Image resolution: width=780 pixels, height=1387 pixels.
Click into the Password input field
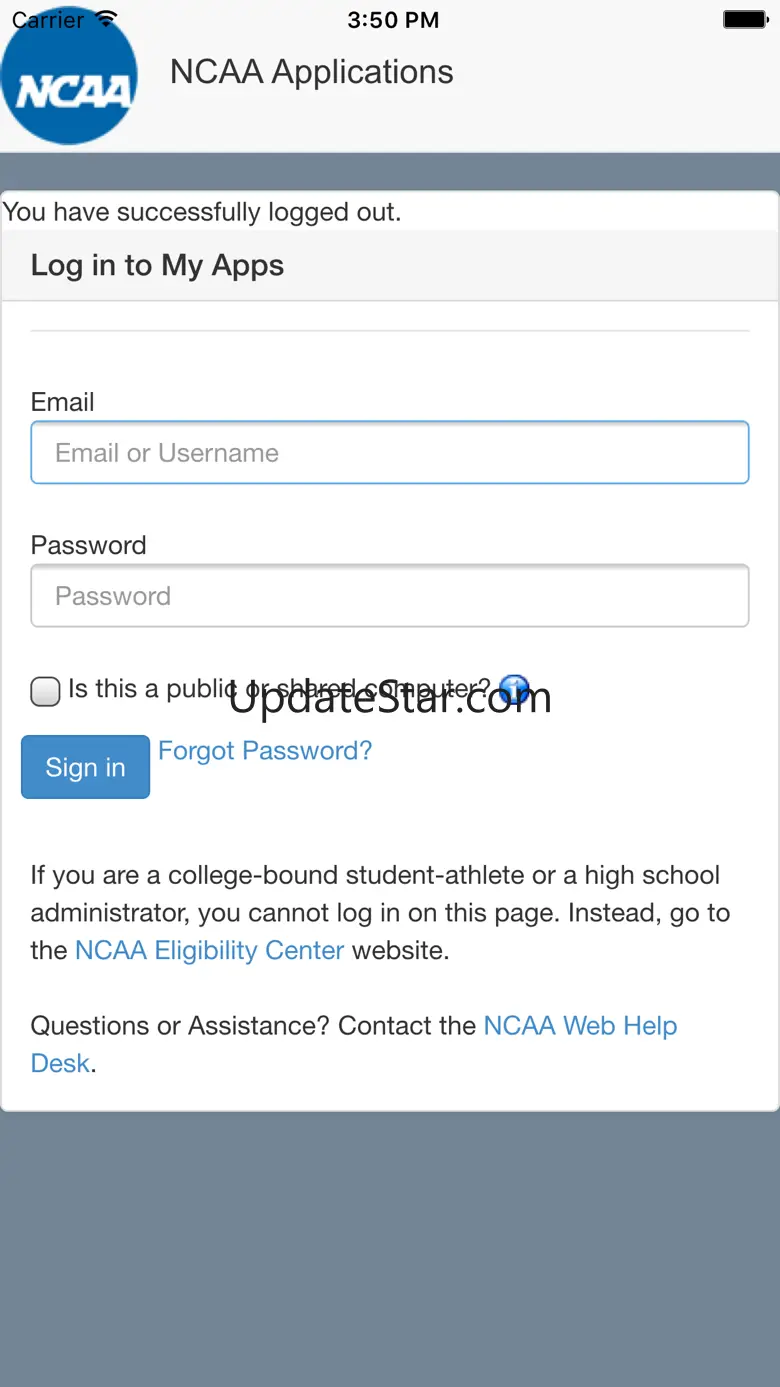tap(390, 596)
